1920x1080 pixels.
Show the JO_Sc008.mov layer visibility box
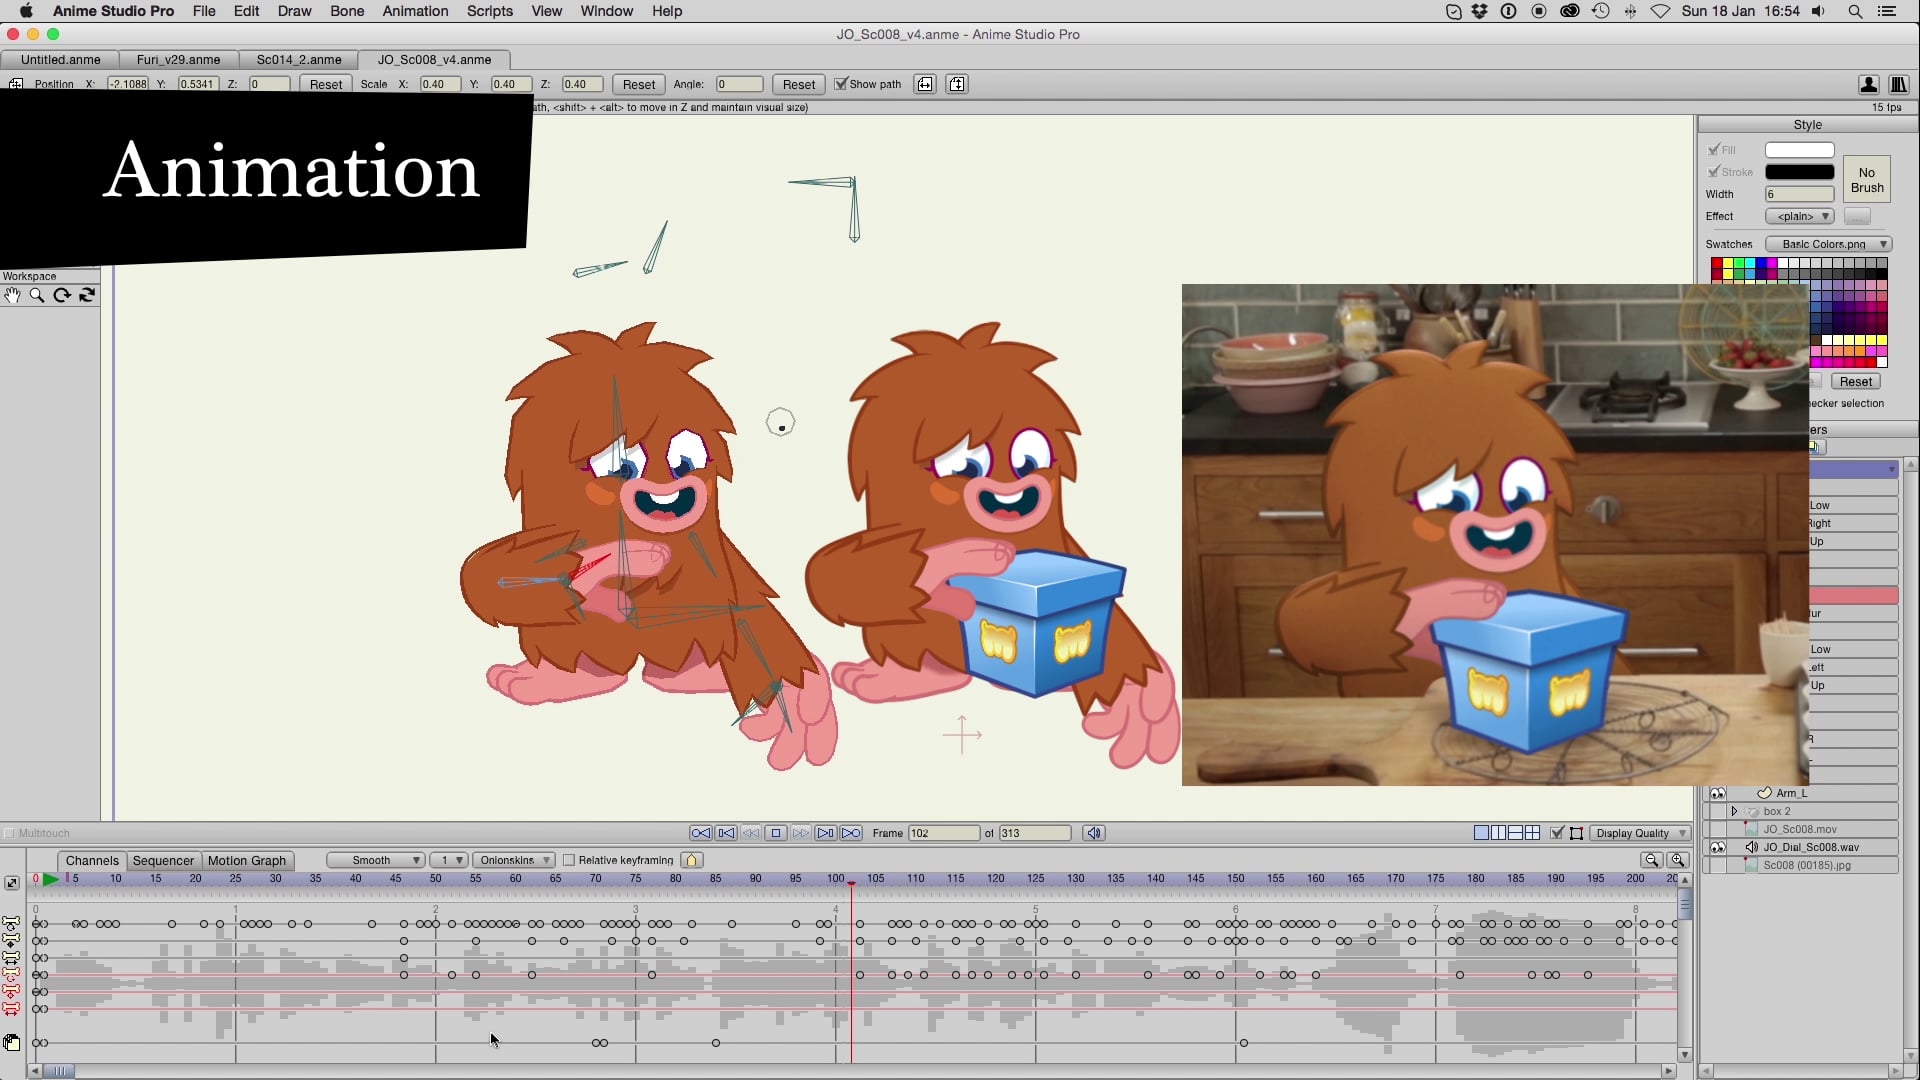(1718, 829)
